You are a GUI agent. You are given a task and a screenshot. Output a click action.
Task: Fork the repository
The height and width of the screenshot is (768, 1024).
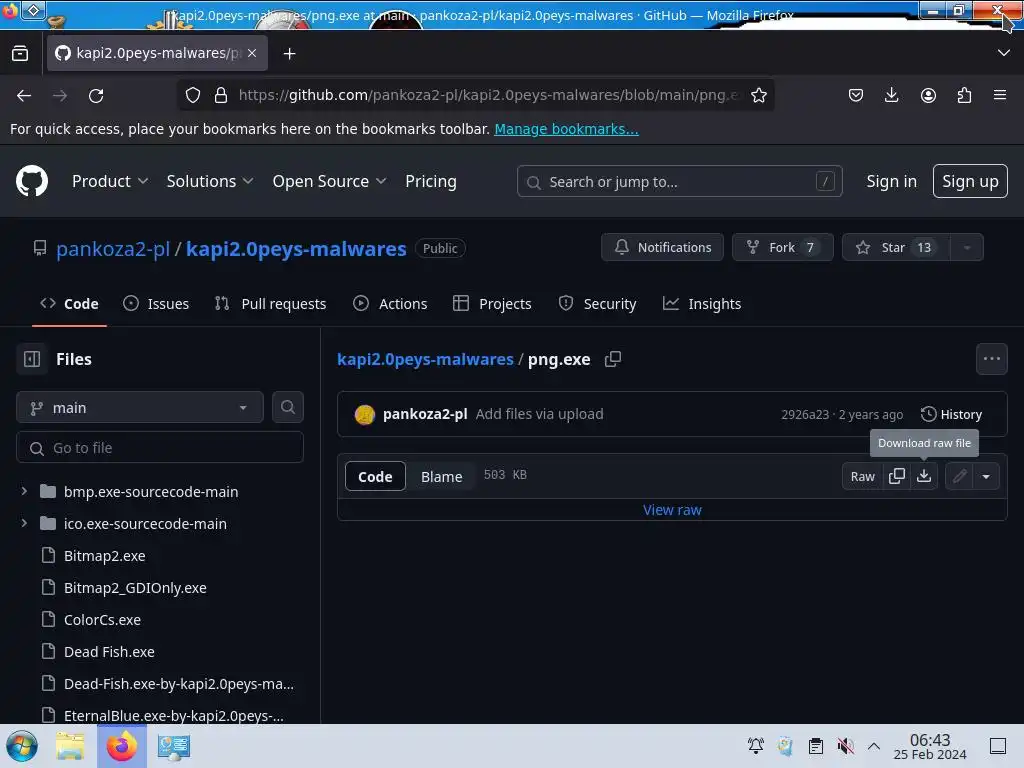[782, 248]
